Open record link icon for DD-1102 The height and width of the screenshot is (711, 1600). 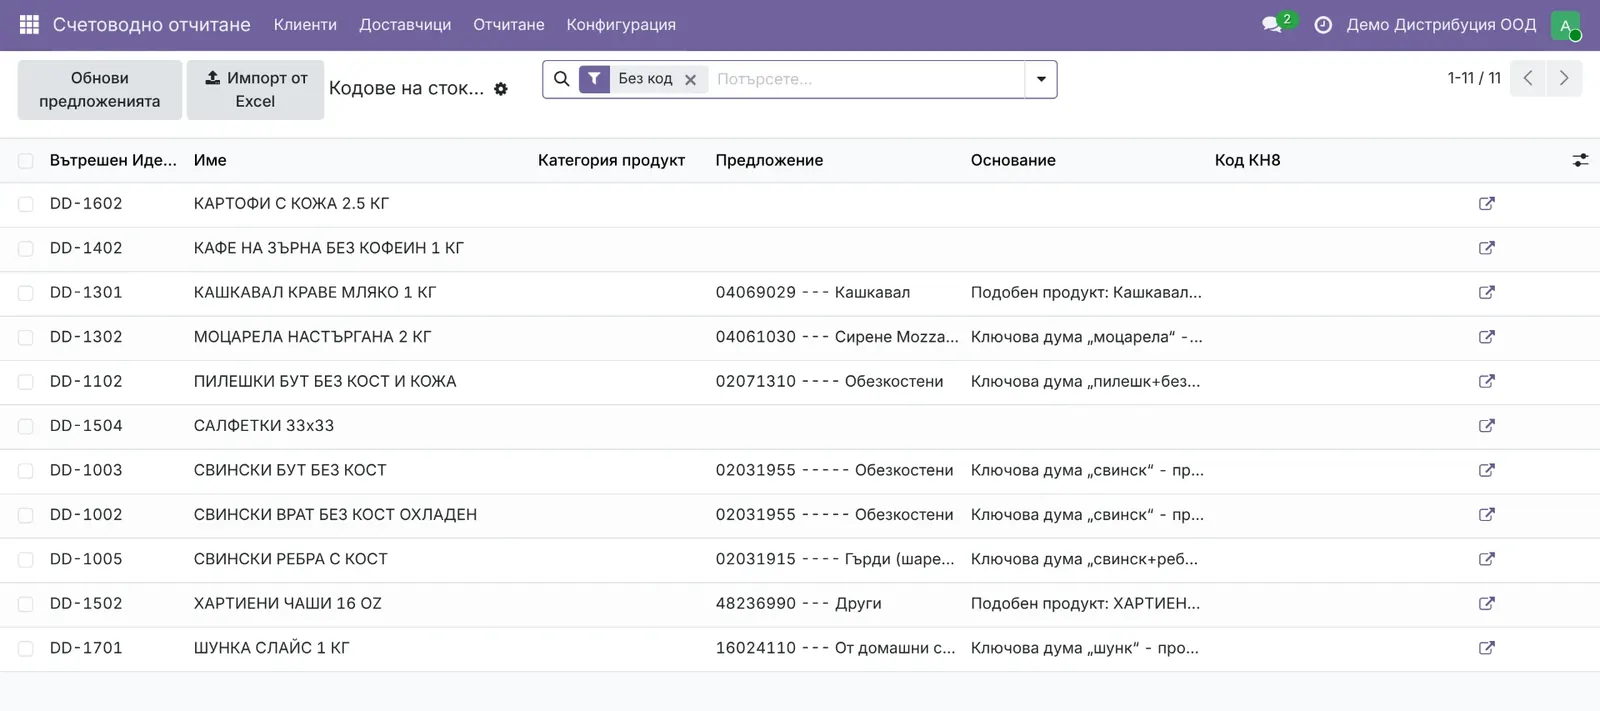(x=1486, y=381)
